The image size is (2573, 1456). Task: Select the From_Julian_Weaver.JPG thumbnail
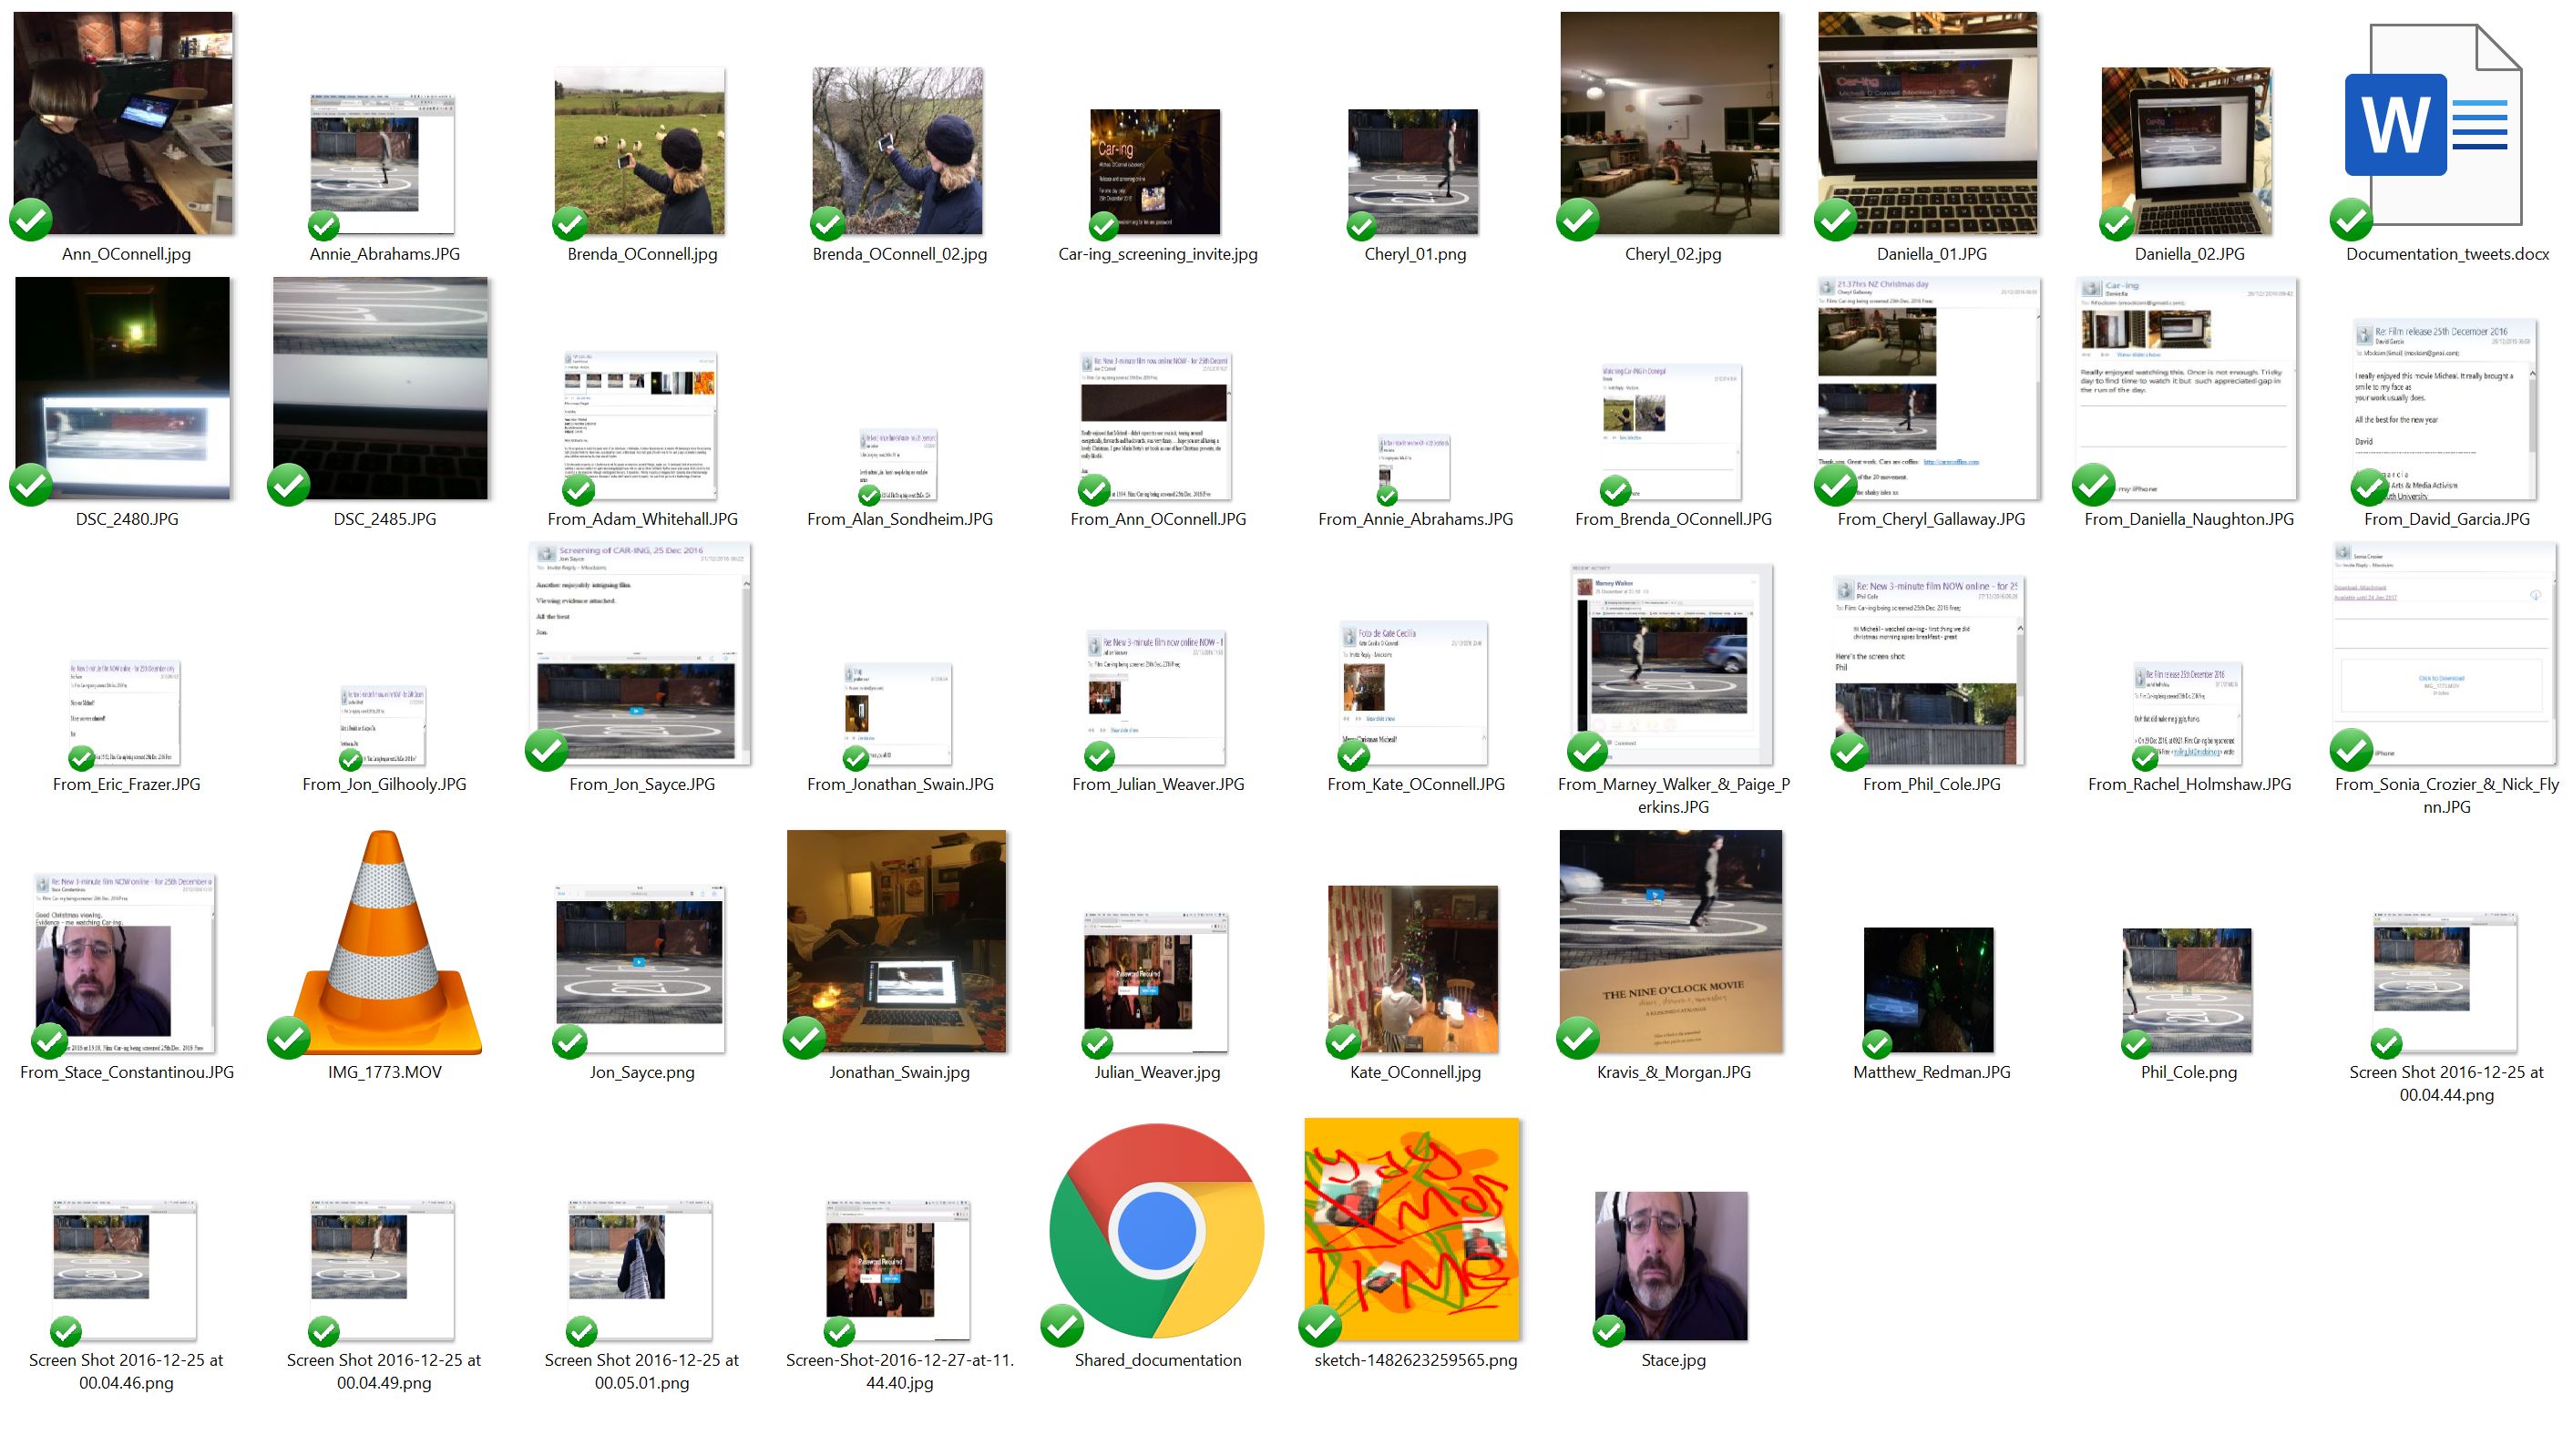tap(1156, 697)
